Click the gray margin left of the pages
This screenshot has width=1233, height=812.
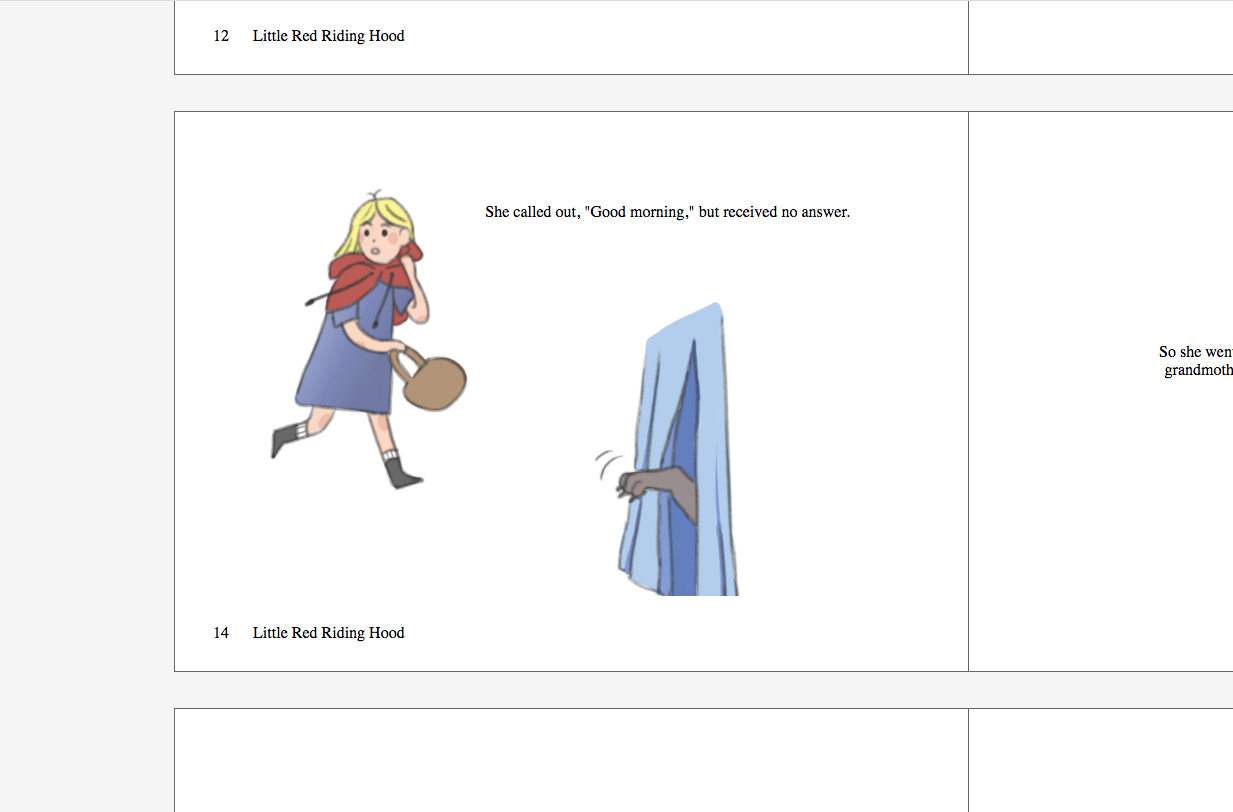point(87,400)
